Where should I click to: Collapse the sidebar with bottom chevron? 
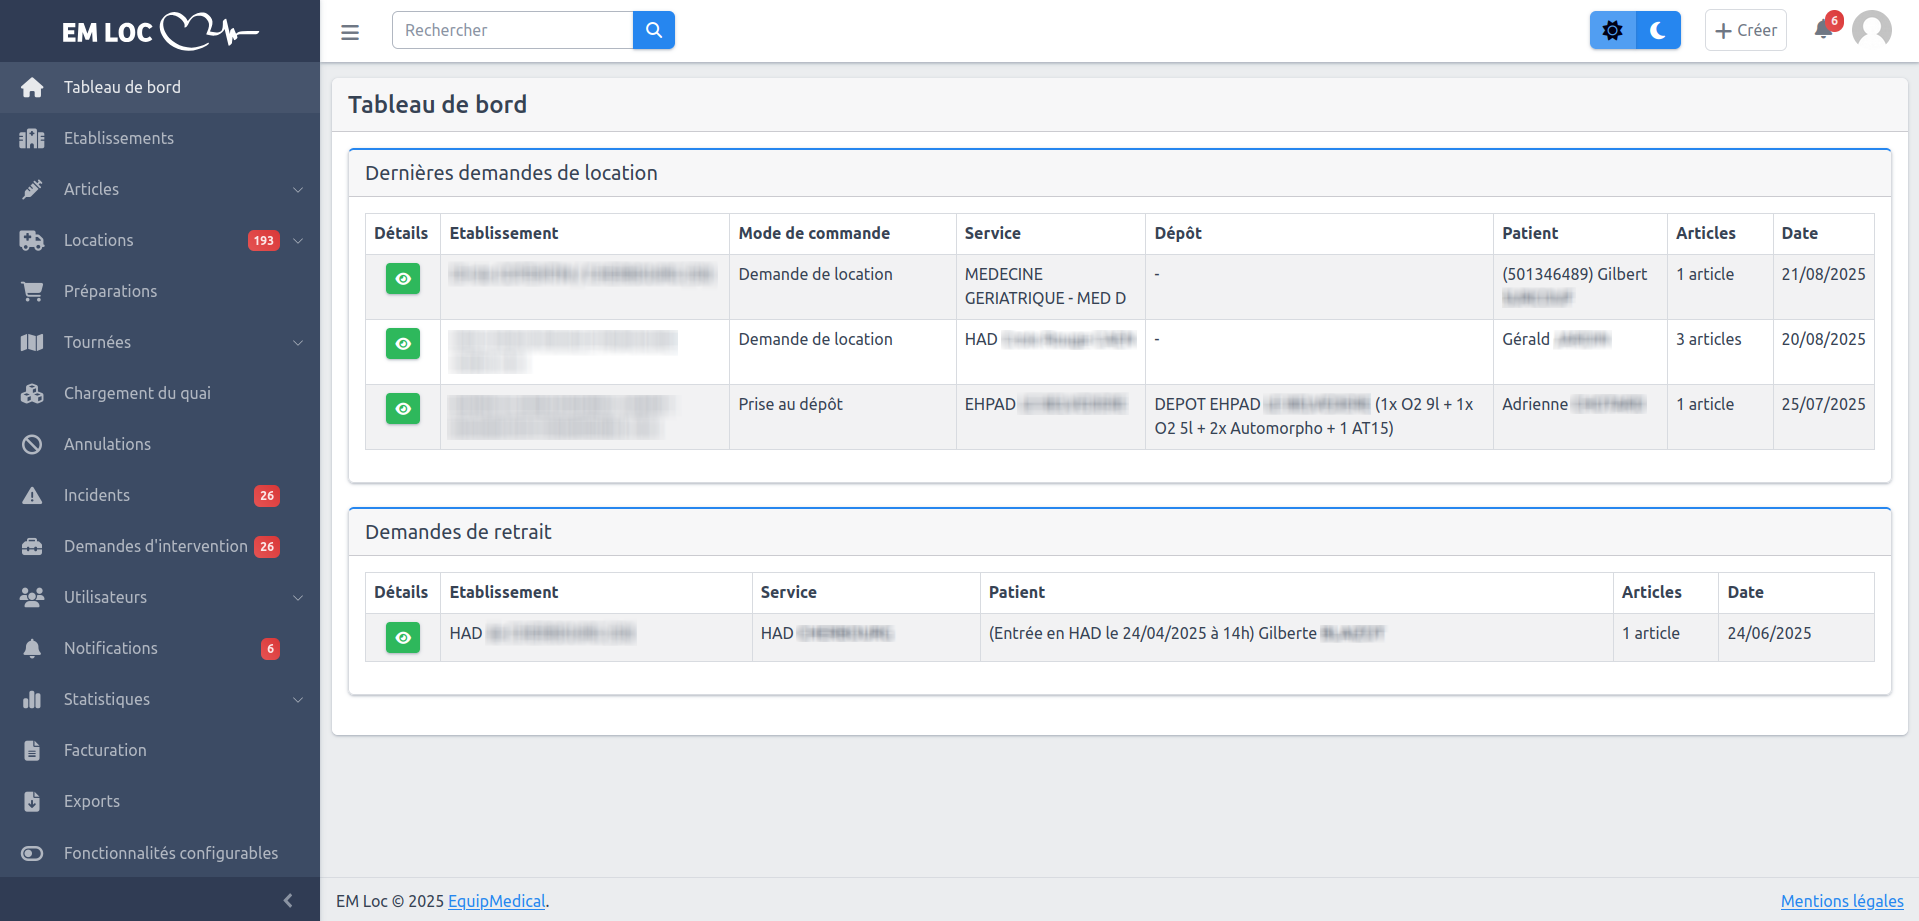tap(288, 900)
